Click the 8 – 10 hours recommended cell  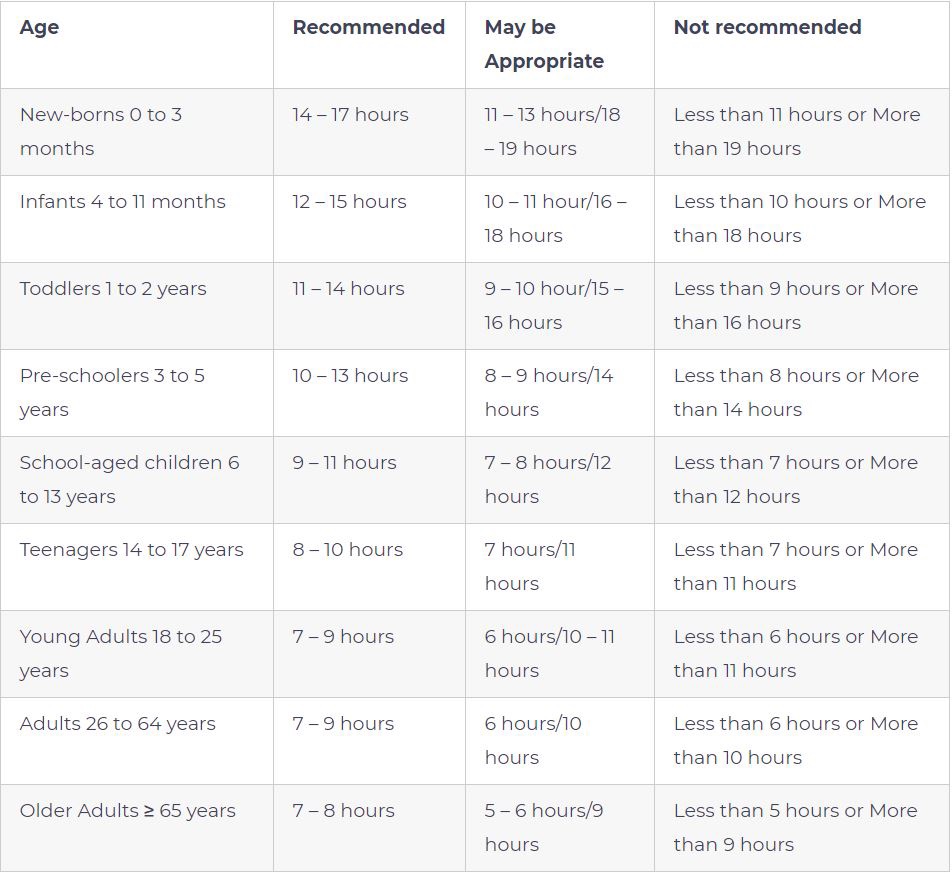347,550
